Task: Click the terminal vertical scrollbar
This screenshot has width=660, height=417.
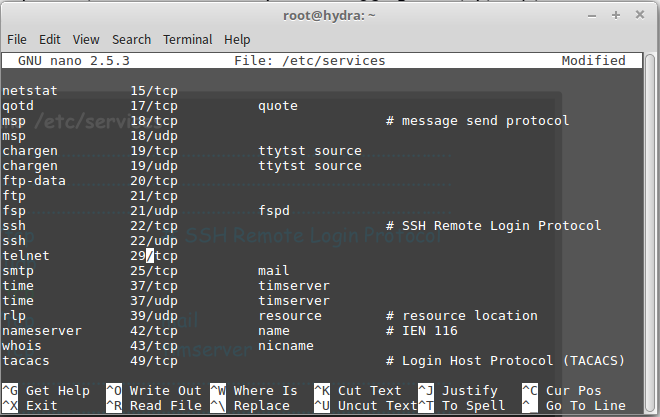Action: pyautogui.click(x=651, y=231)
